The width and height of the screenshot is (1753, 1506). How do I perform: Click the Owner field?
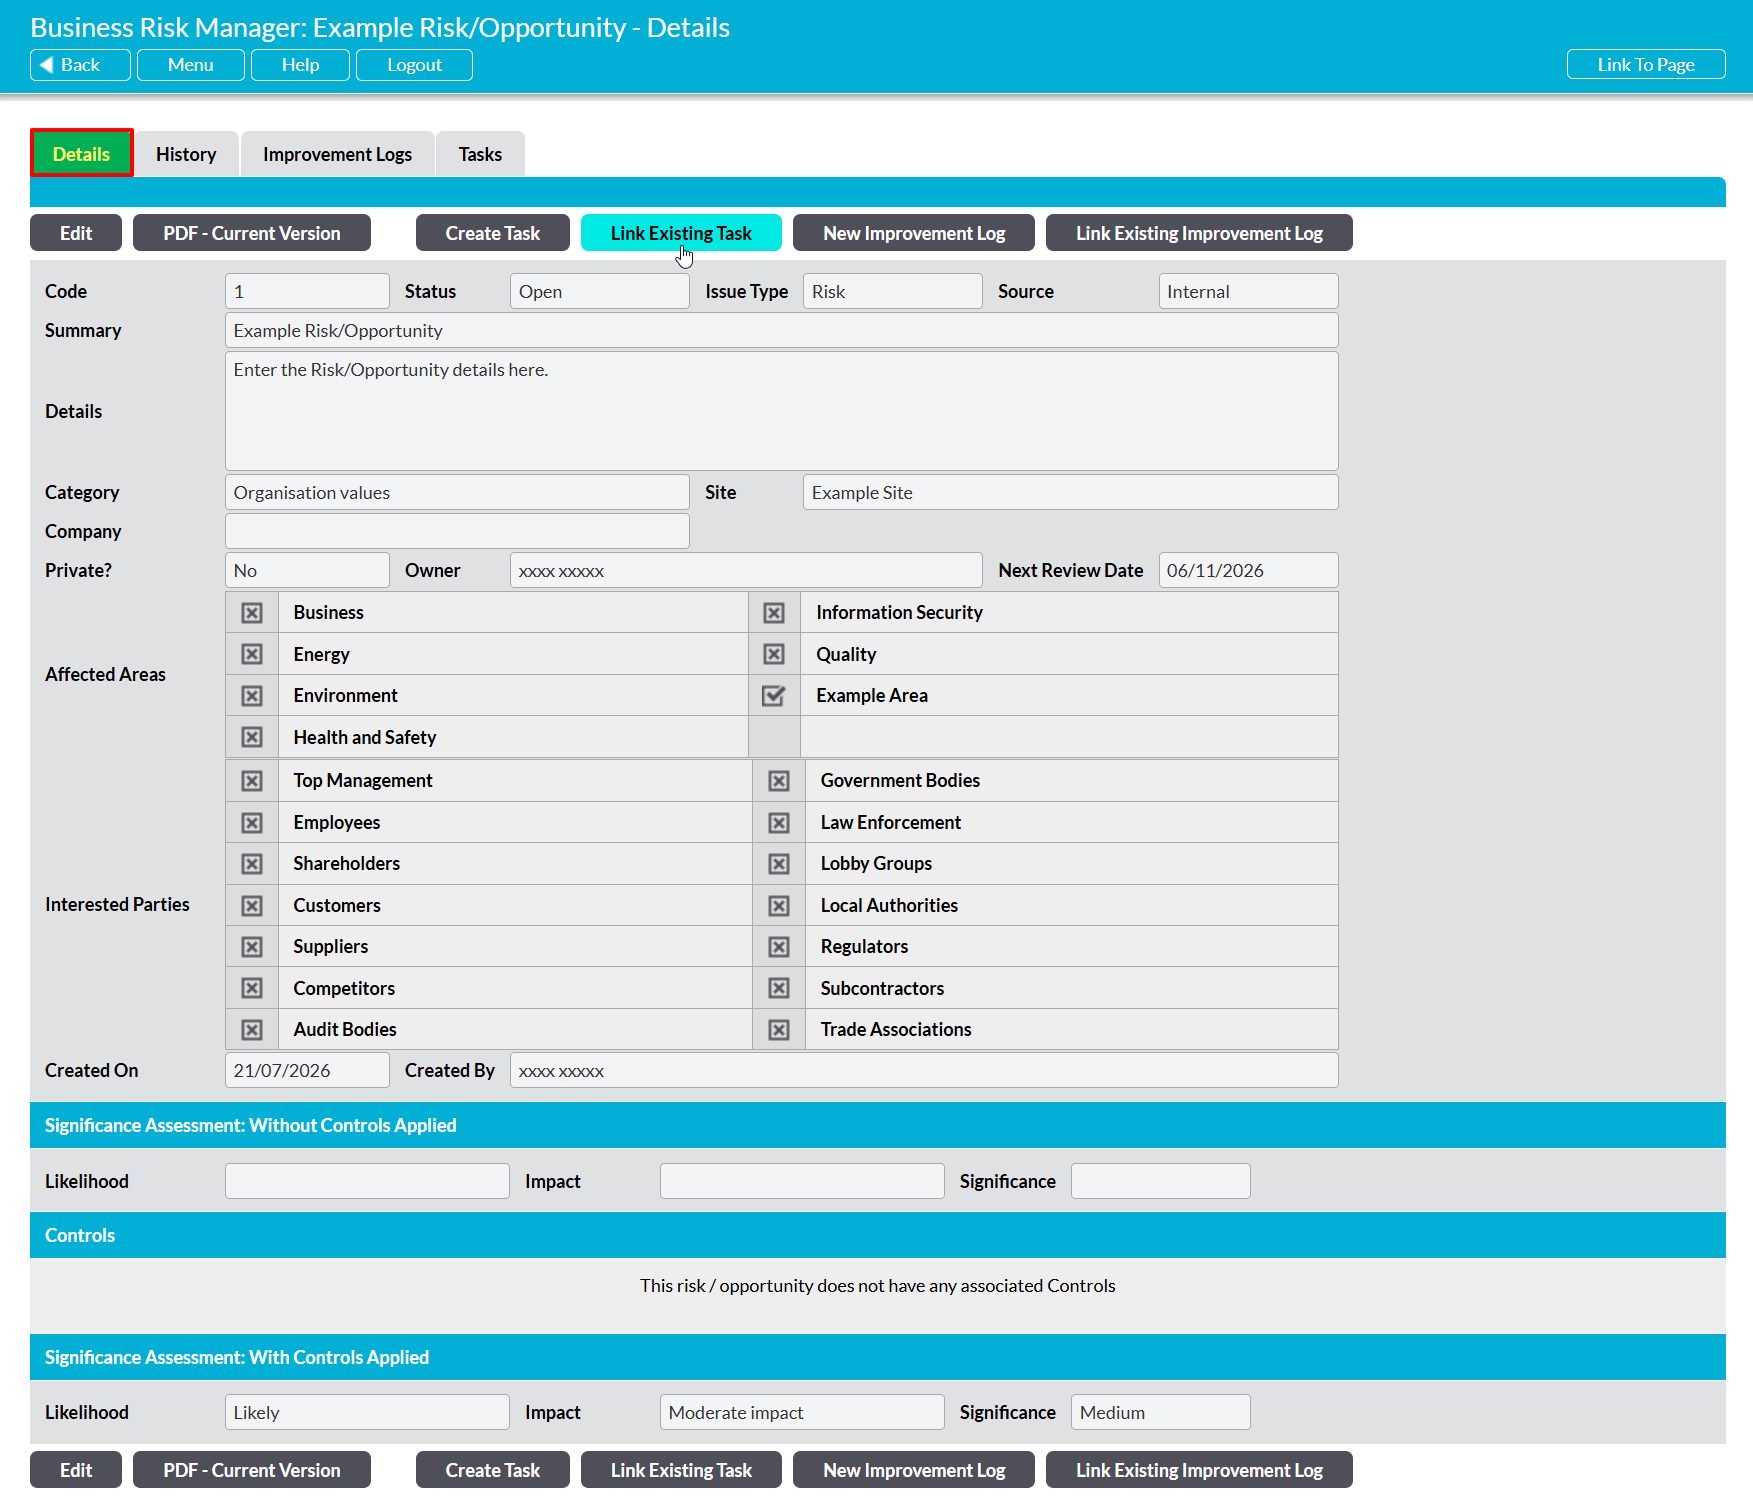746,570
